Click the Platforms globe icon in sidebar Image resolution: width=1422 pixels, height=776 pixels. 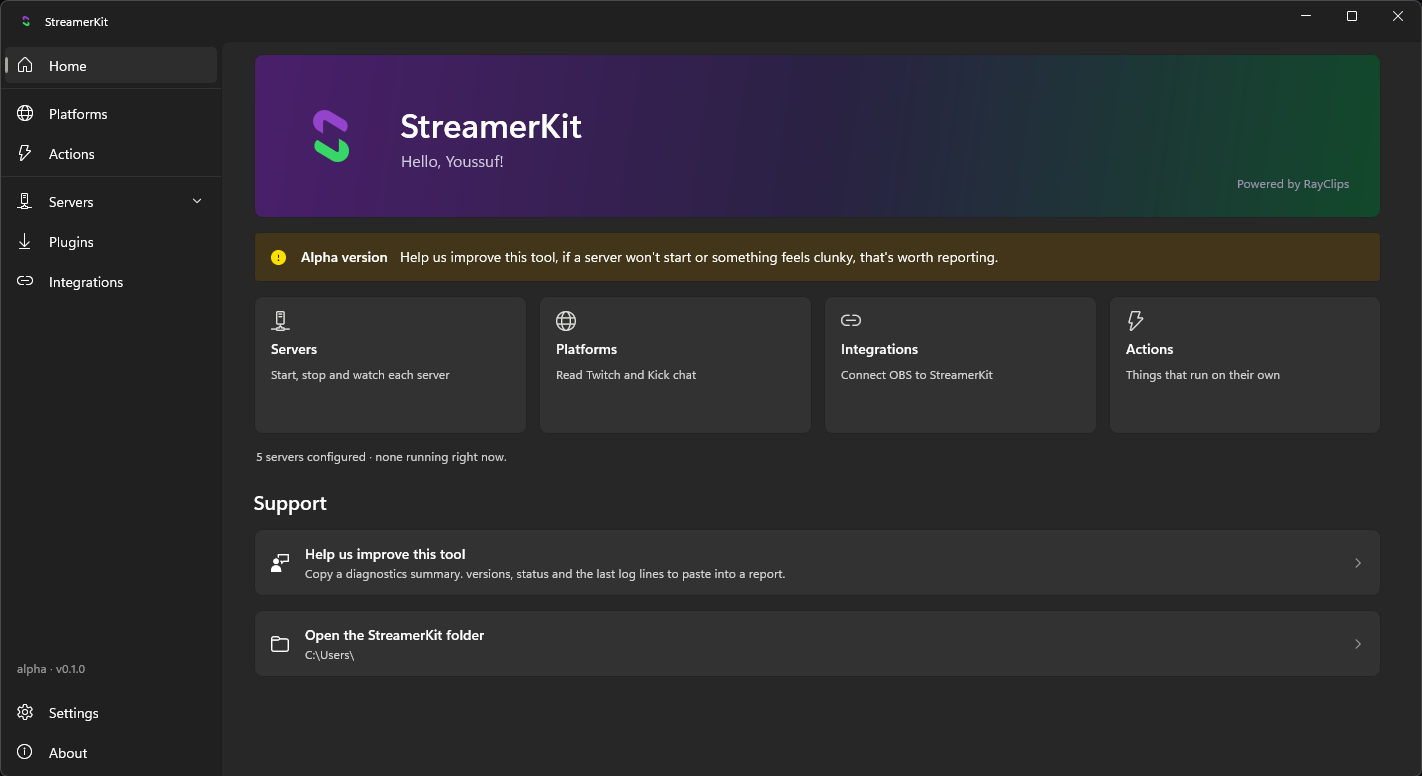point(25,114)
